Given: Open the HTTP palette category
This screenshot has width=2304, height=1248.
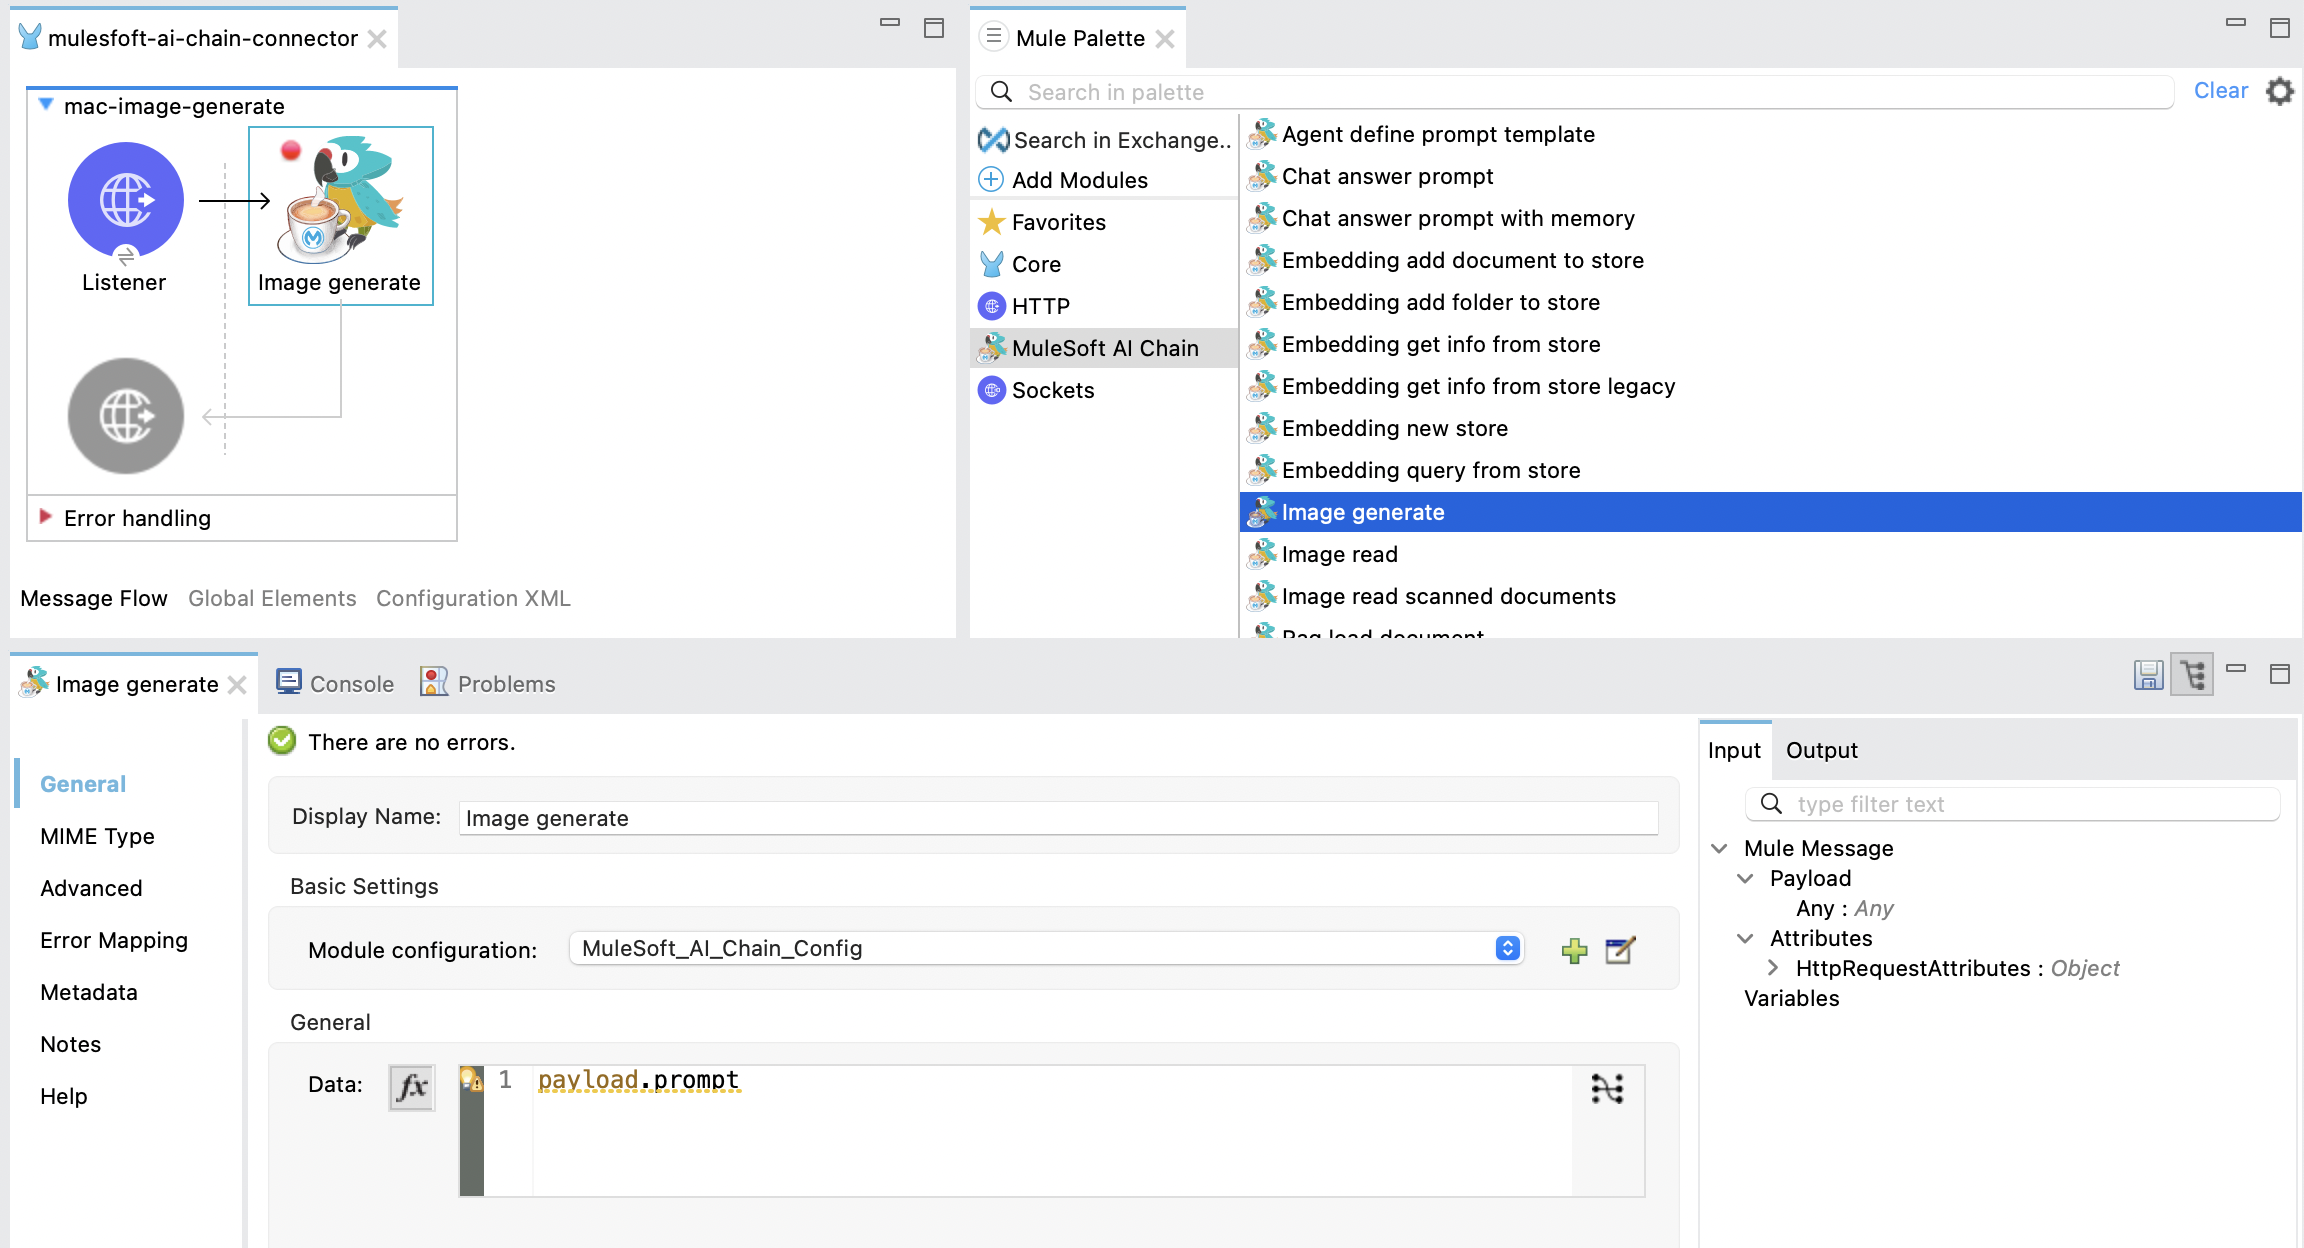Looking at the screenshot, I should (x=1024, y=306).
